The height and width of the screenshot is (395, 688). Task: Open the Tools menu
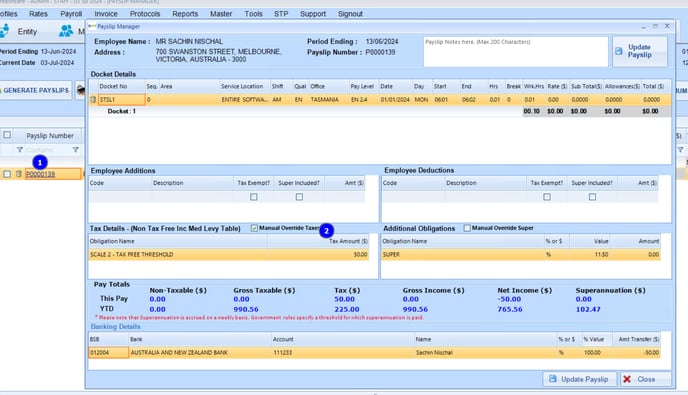[x=253, y=14]
